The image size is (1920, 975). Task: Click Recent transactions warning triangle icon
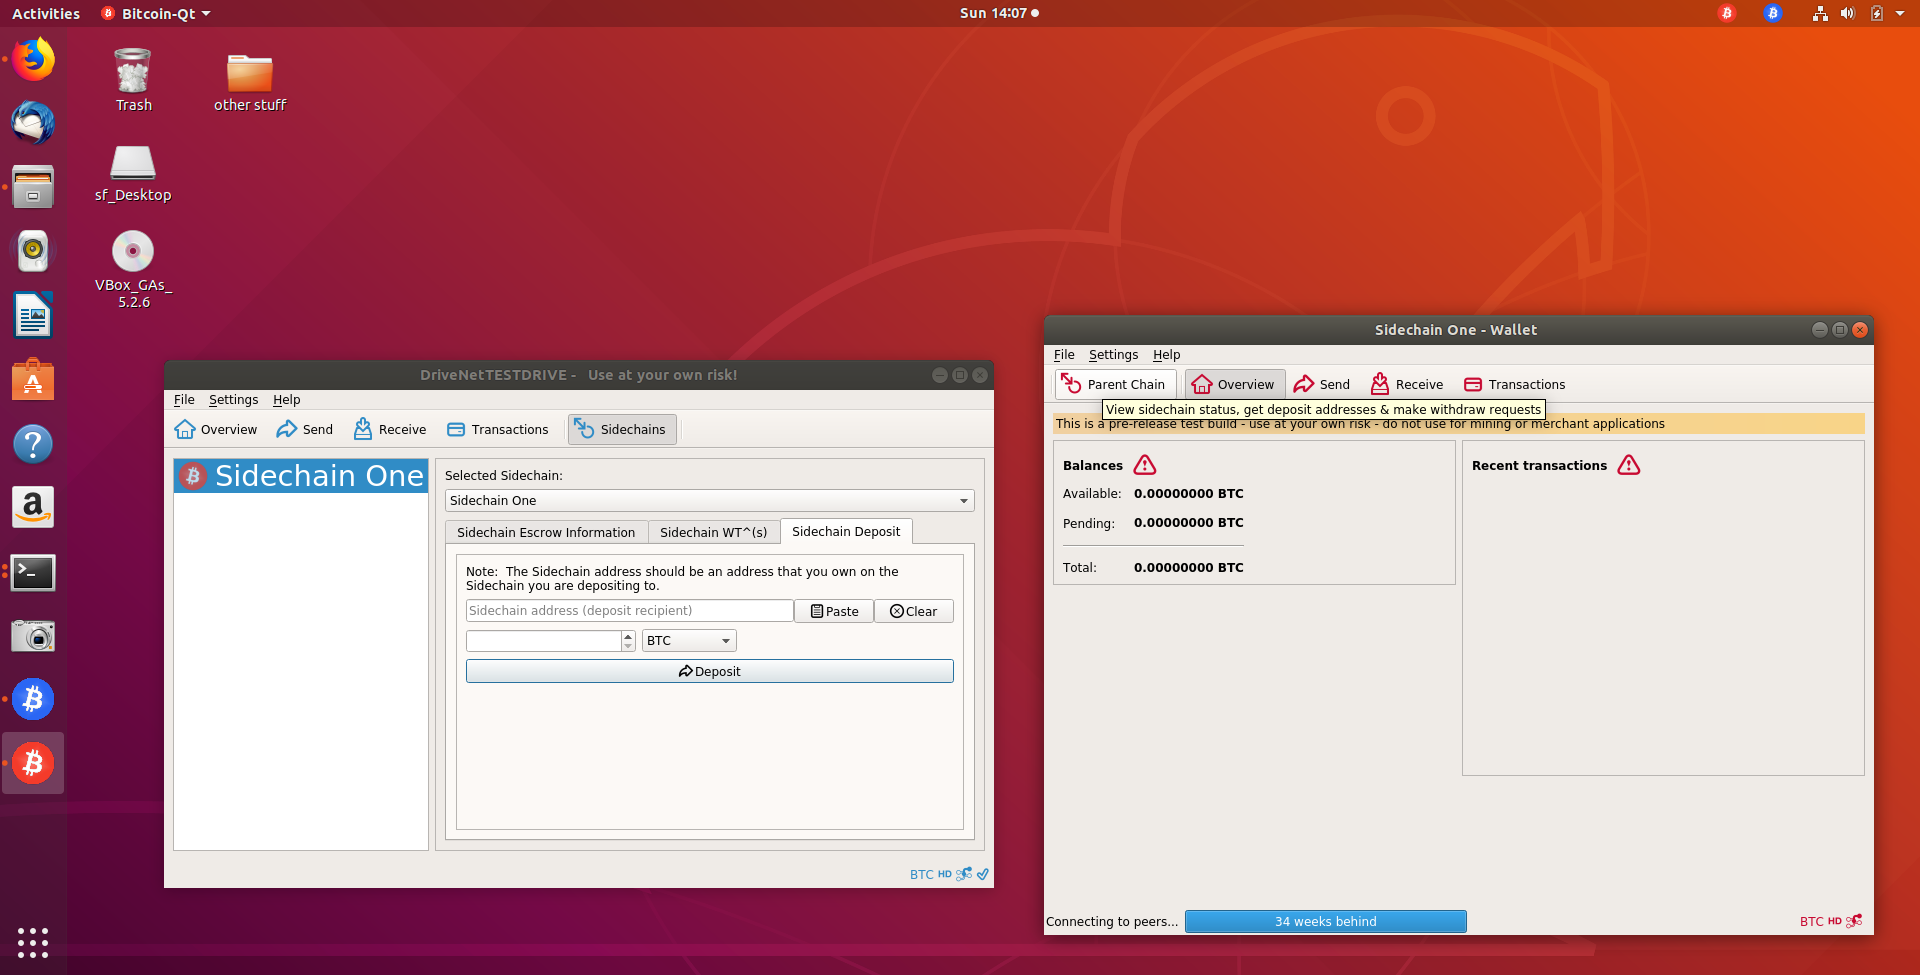1629,465
